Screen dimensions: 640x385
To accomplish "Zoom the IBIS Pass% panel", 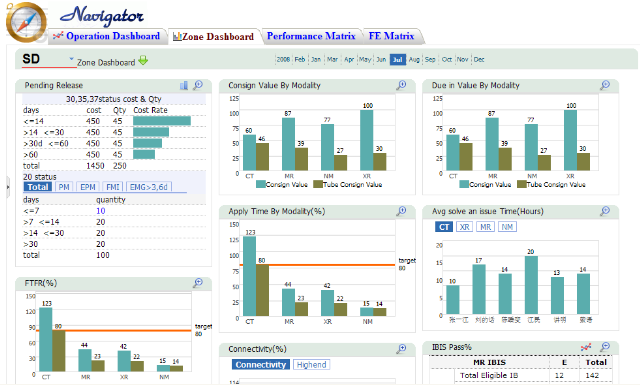I will [x=605, y=347].
